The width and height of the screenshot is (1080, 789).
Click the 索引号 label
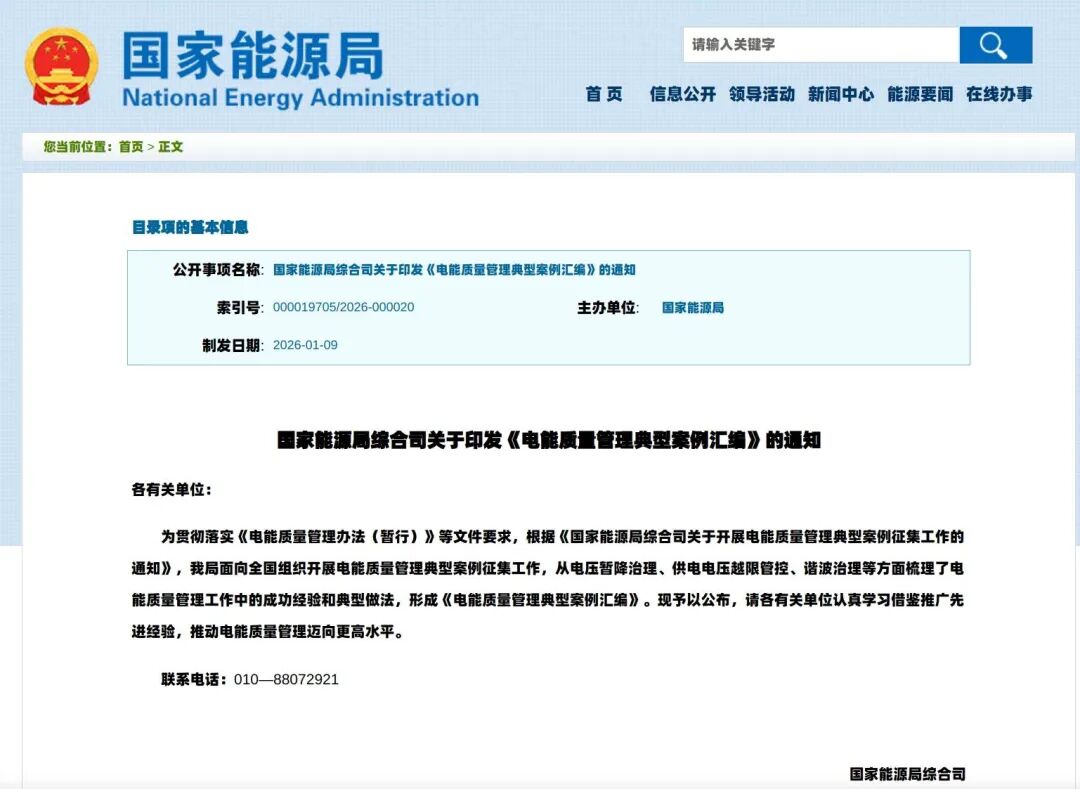240,307
